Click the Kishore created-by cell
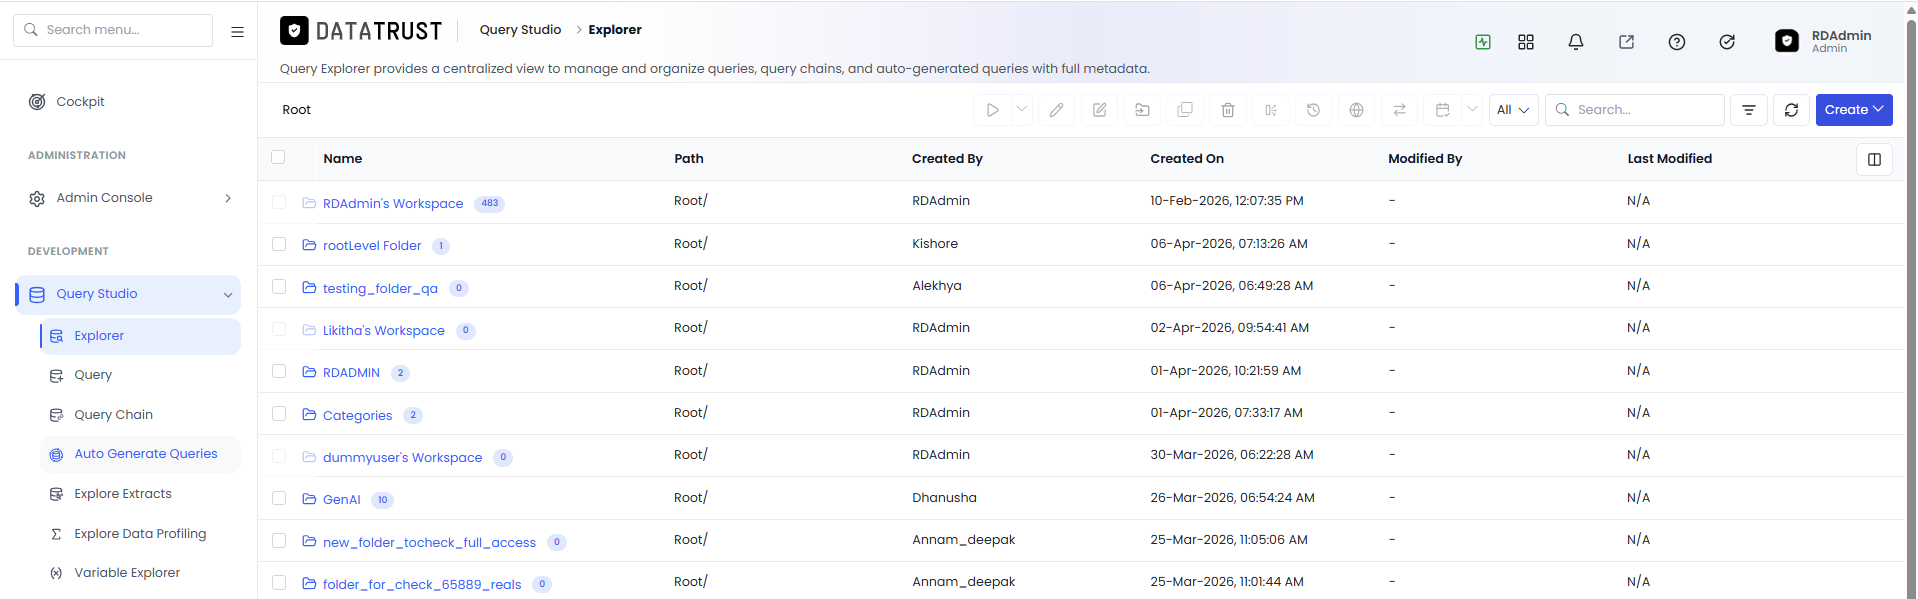This screenshot has width=1918, height=599. (x=935, y=244)
